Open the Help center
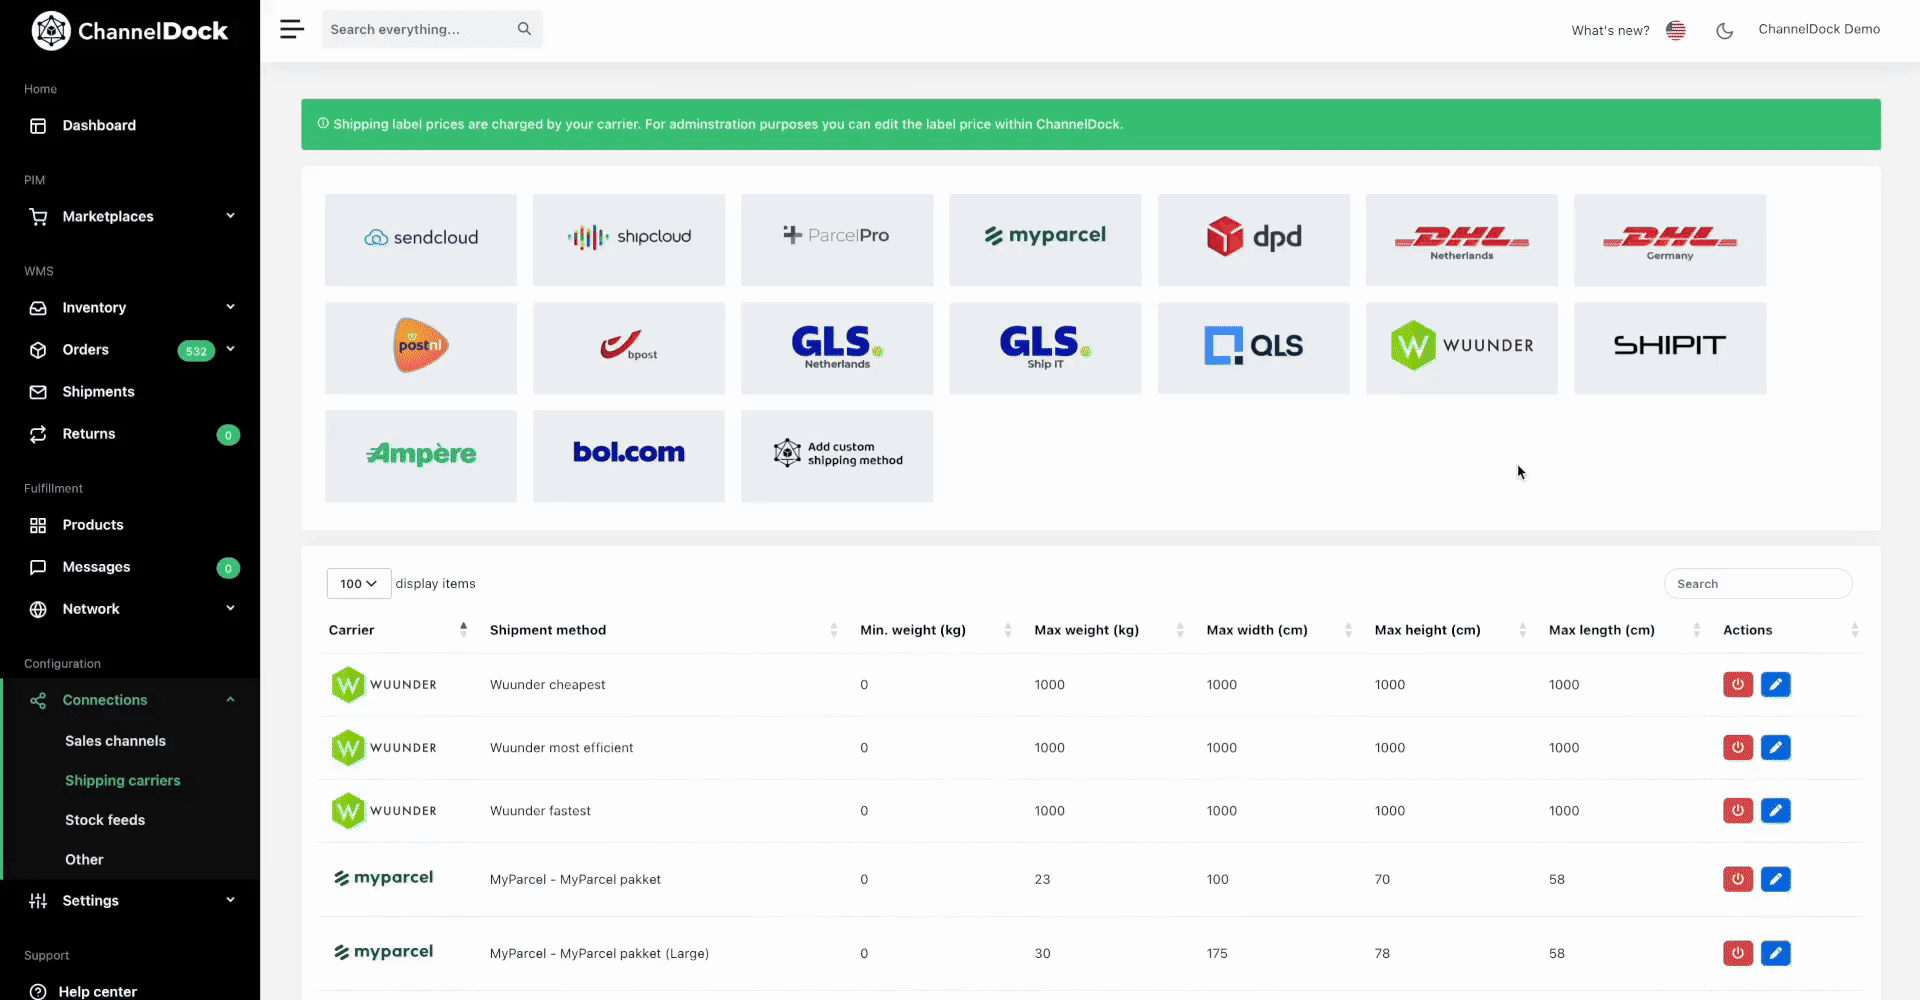The height and width of the screenshot is (1000, 1920). [97, 991]
